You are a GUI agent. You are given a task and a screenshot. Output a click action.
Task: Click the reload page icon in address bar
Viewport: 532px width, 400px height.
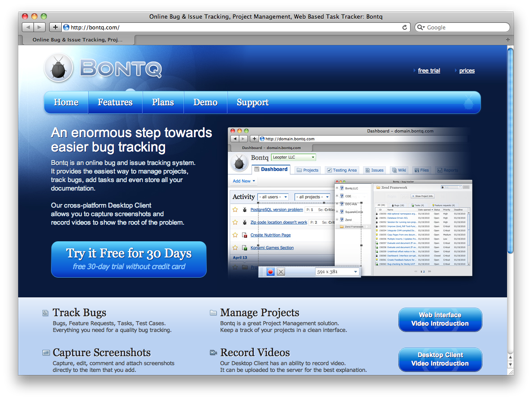[x=404, y=27]
